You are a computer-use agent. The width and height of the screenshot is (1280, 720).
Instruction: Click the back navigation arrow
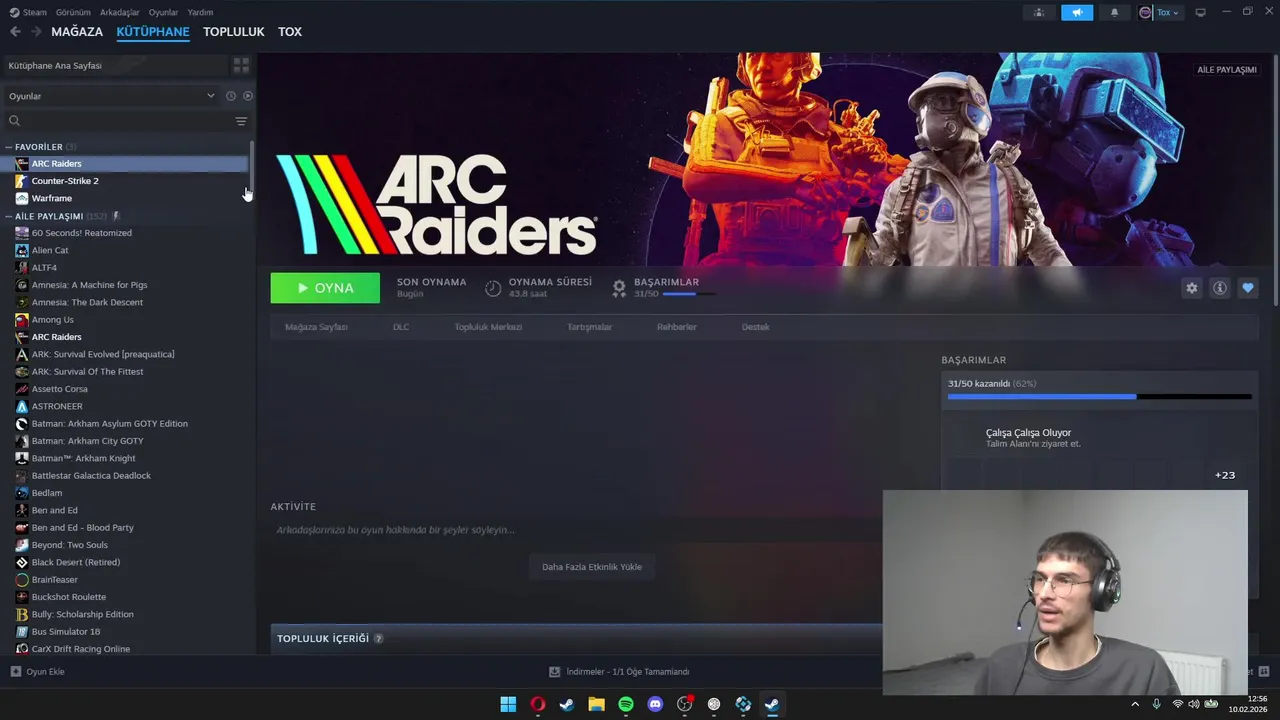(x=15, y=32)
